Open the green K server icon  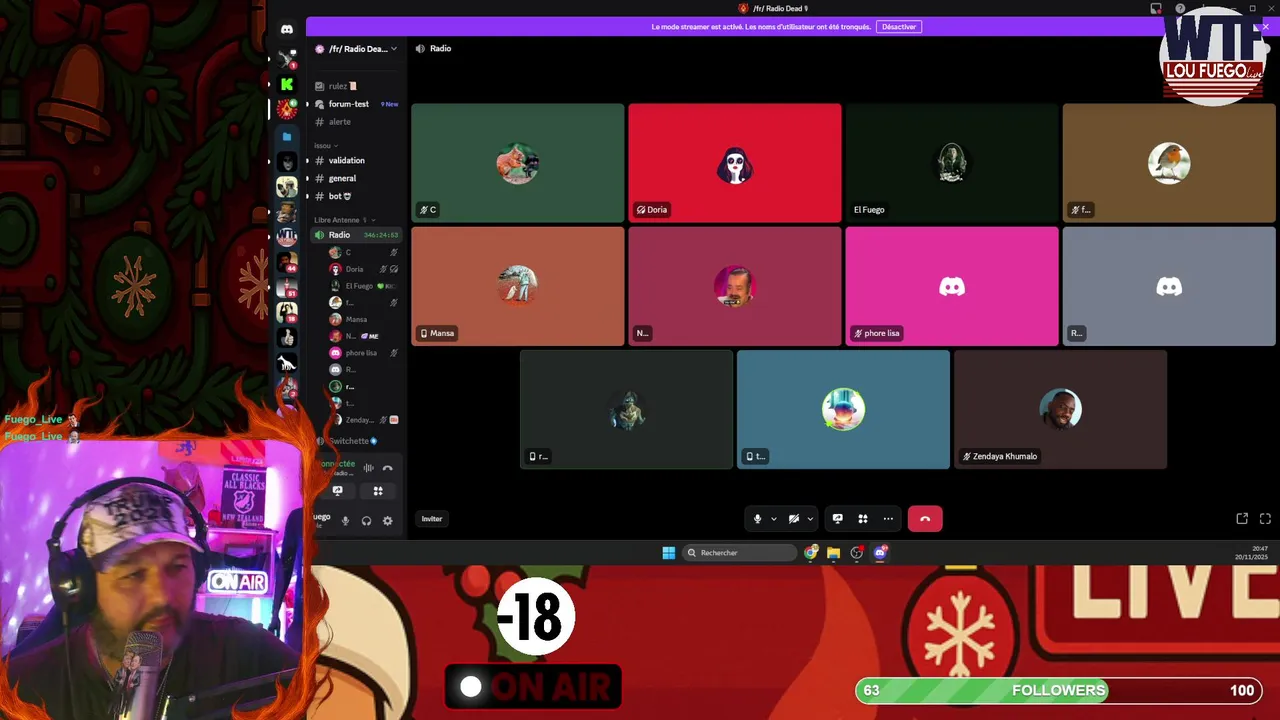[287, 84]
